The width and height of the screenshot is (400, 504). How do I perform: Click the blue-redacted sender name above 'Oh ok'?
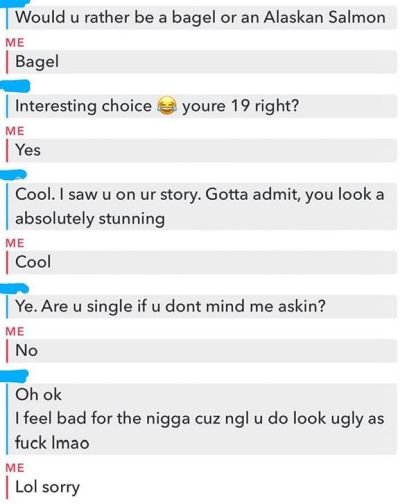(x=14, y=376)
